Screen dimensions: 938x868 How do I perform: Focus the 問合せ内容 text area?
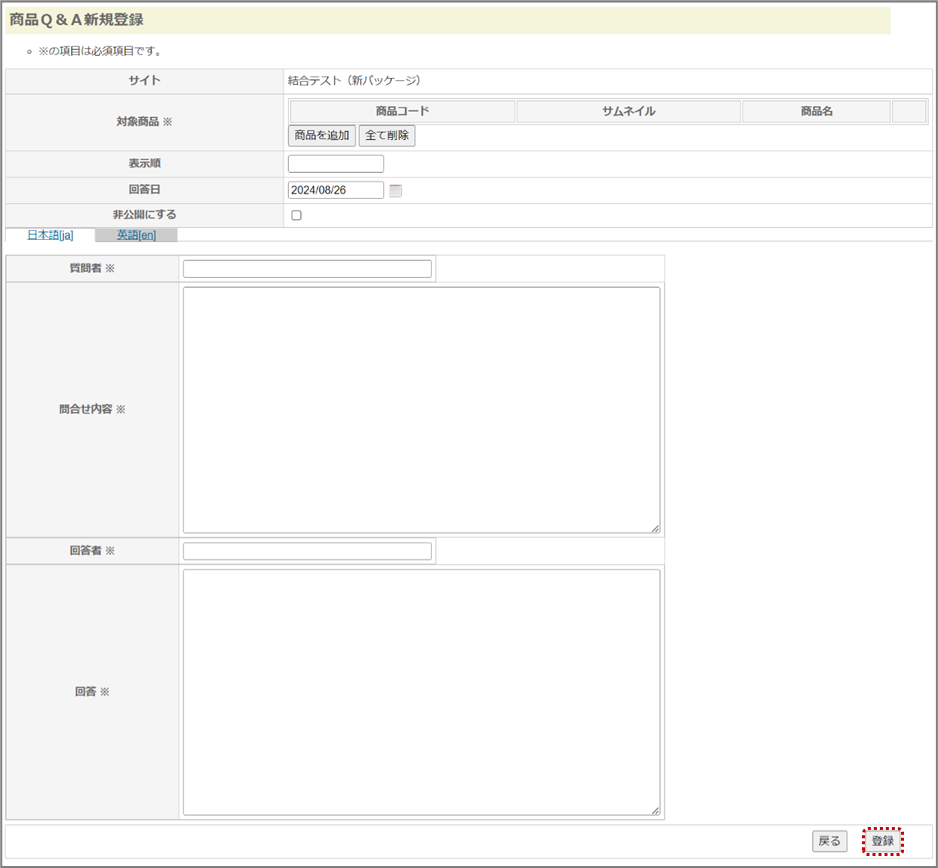pos(421,410)
